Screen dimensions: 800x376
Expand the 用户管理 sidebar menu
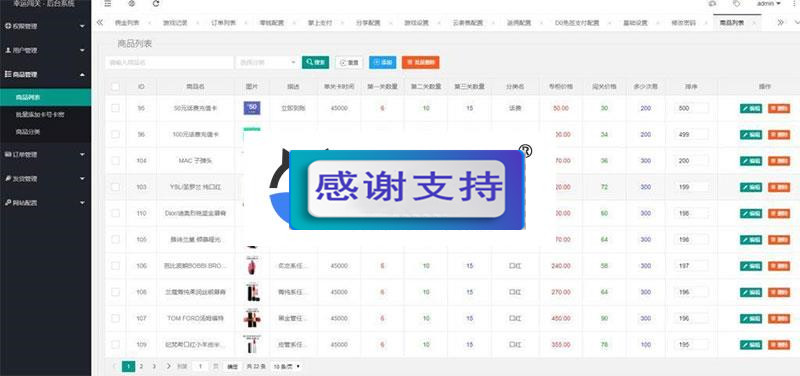pos(45,51)
